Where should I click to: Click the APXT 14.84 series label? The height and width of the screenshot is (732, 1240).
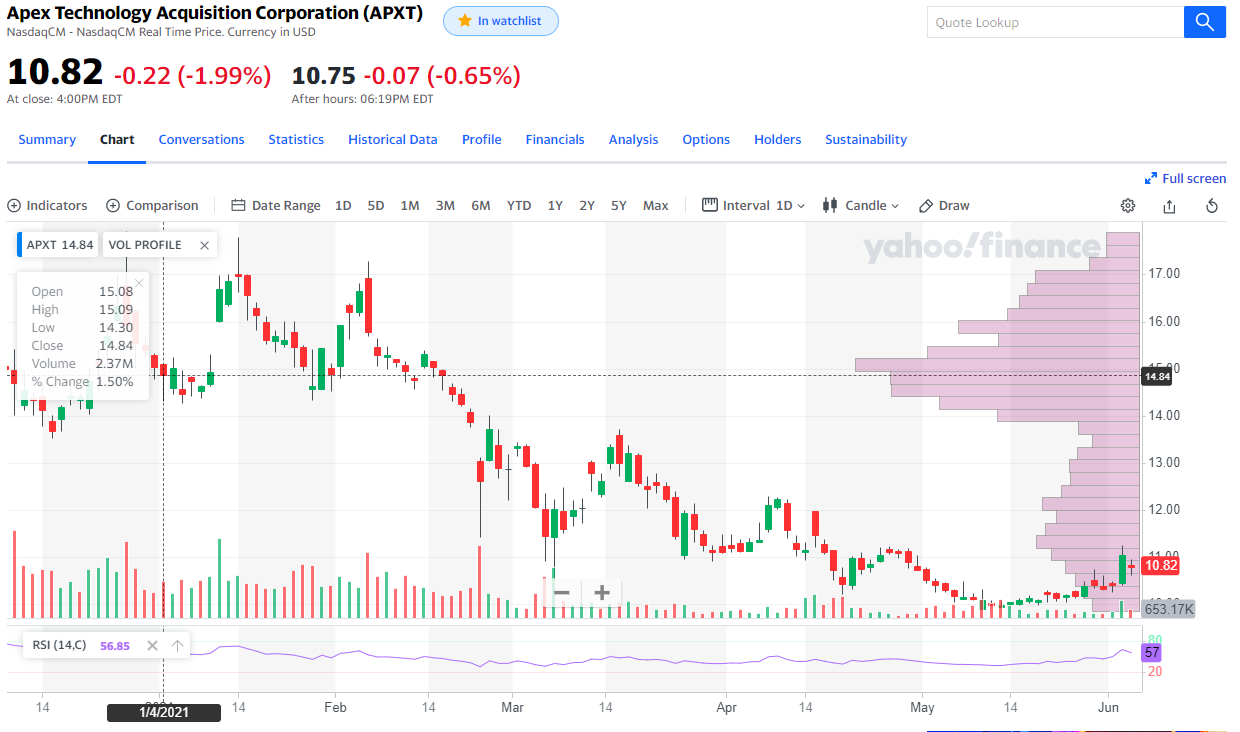[60, 244]
